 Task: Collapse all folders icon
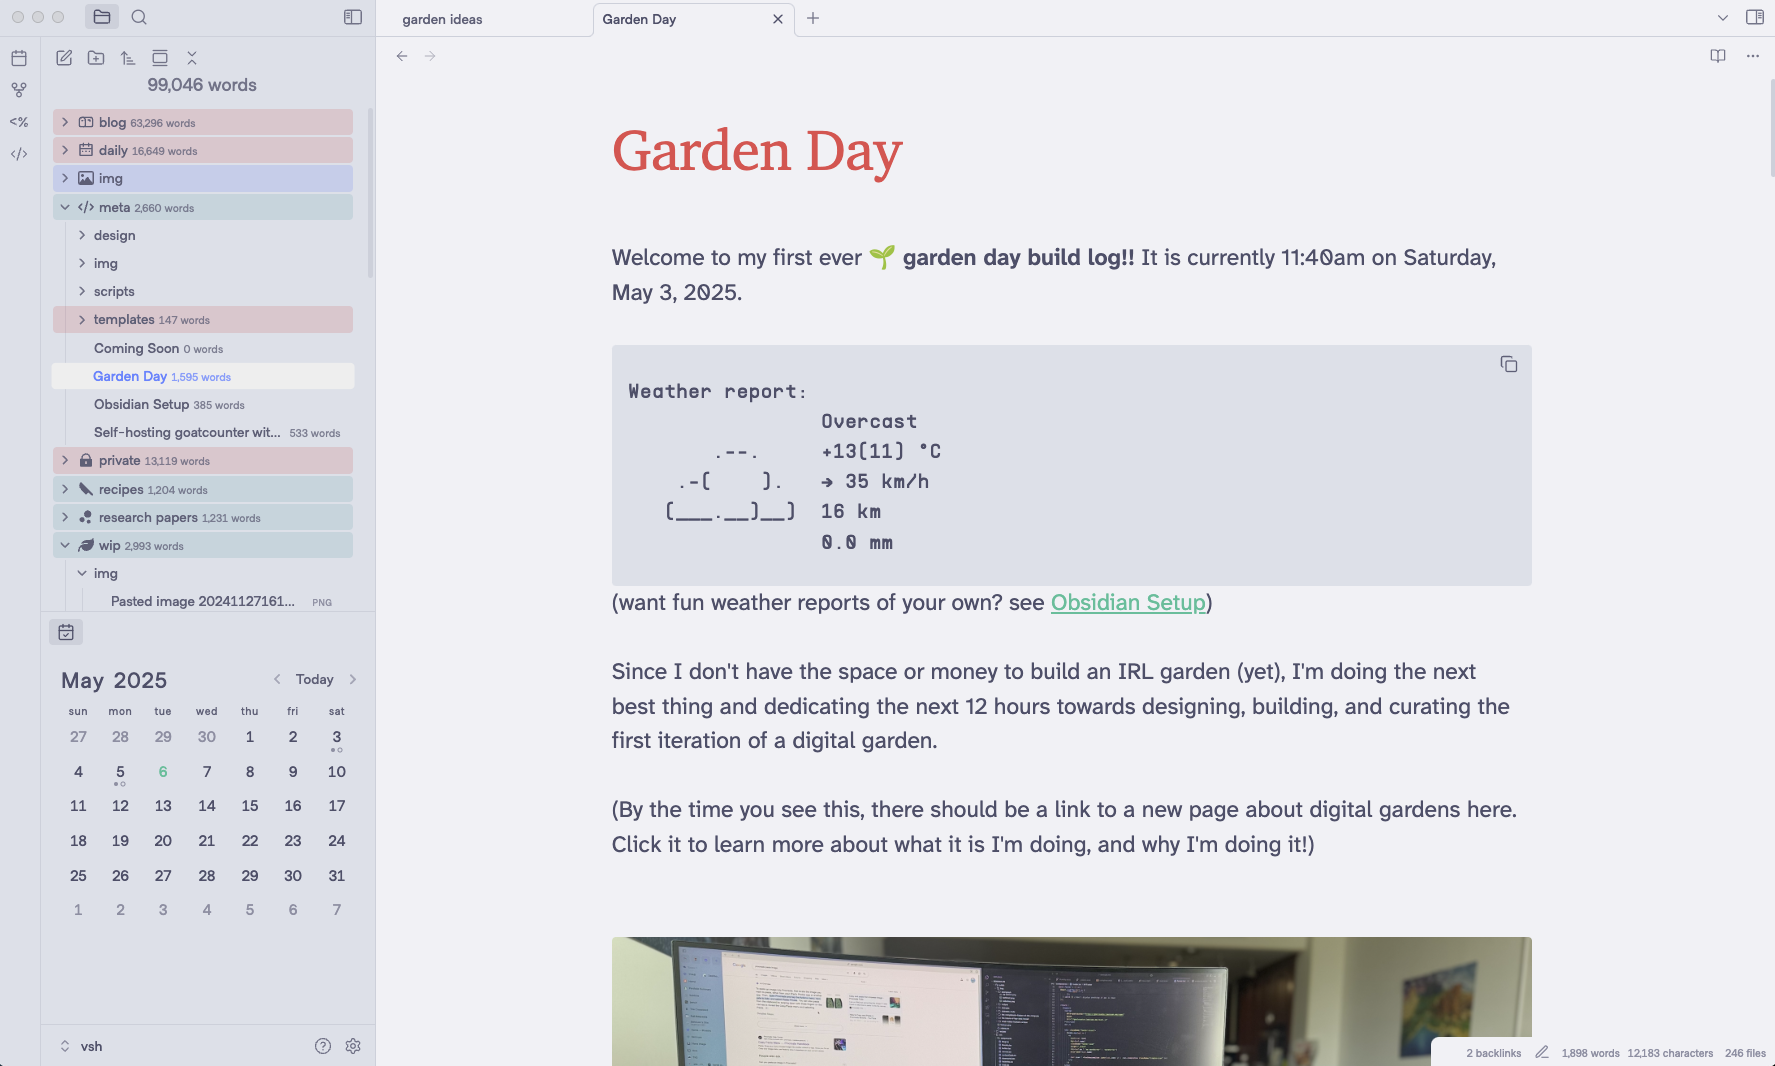click(x=192, y=58)
